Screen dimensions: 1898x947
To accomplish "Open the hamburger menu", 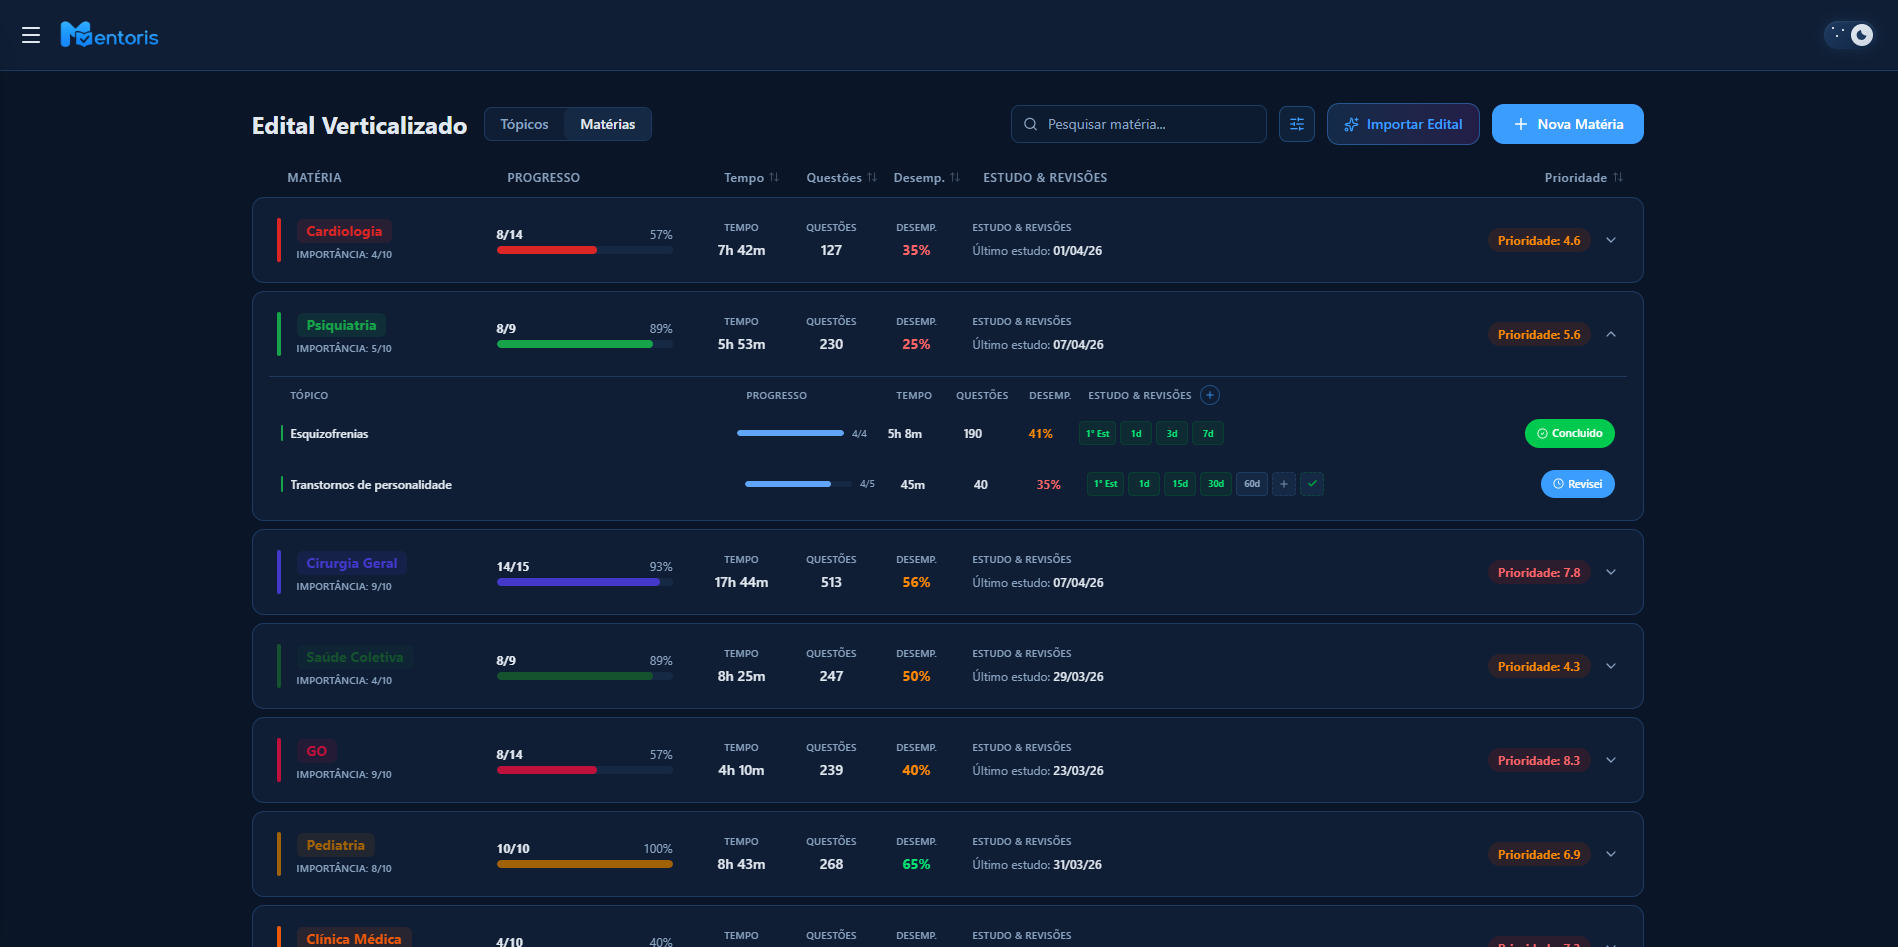I will tap(31, 35).
